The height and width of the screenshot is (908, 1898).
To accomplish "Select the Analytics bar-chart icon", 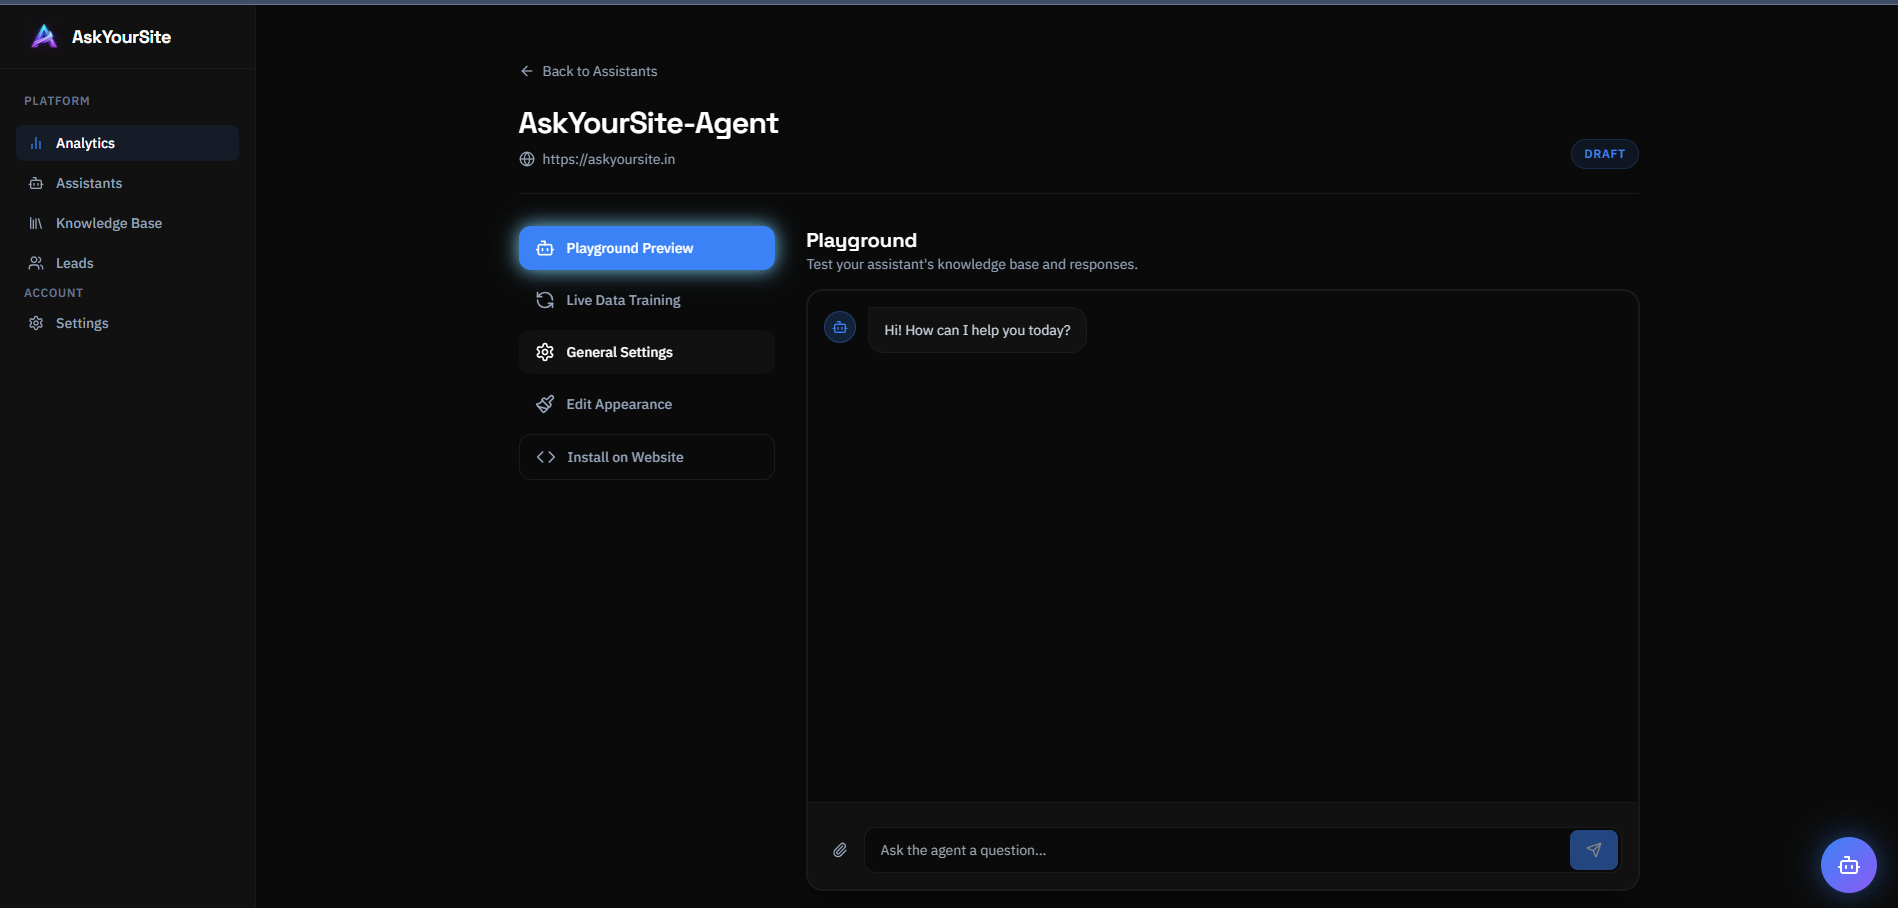I will point(36,142).
